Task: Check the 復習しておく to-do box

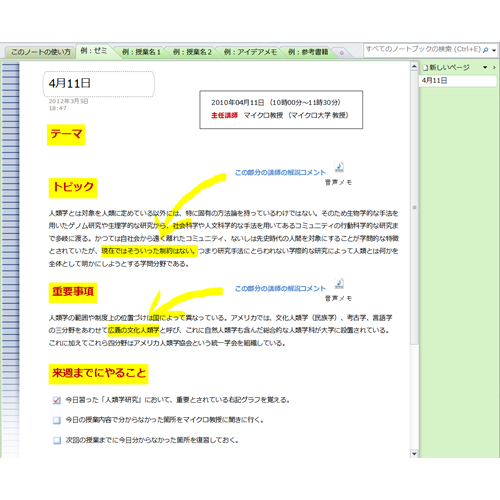Action: pyautogui.click(x=57, y=440)
